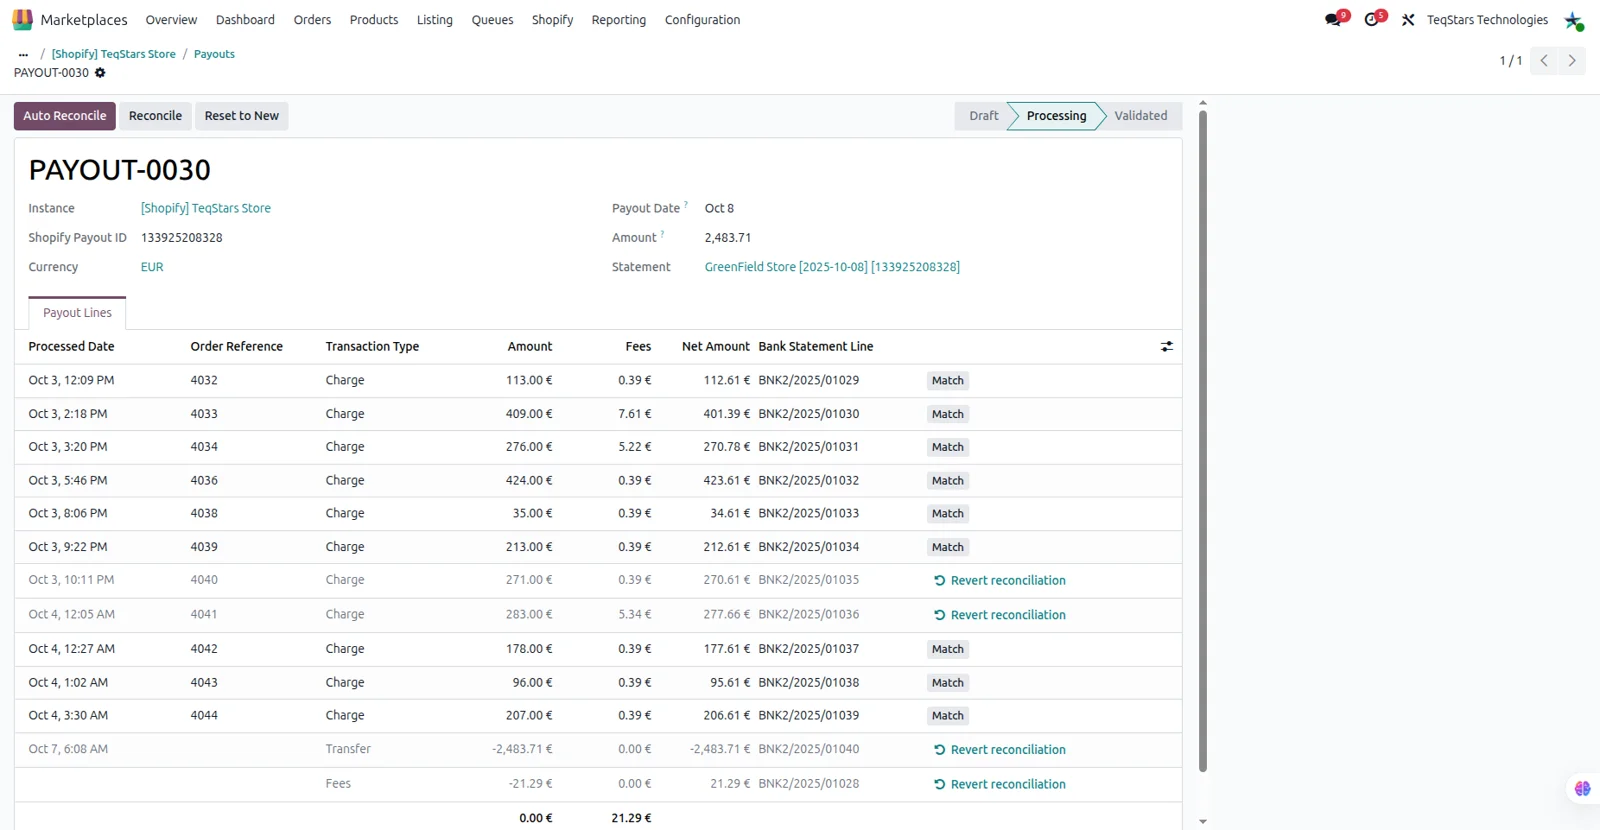Open the Products menu
Image resolution: width=1600 pixels, height=830 pixels.
coord(374,20)
